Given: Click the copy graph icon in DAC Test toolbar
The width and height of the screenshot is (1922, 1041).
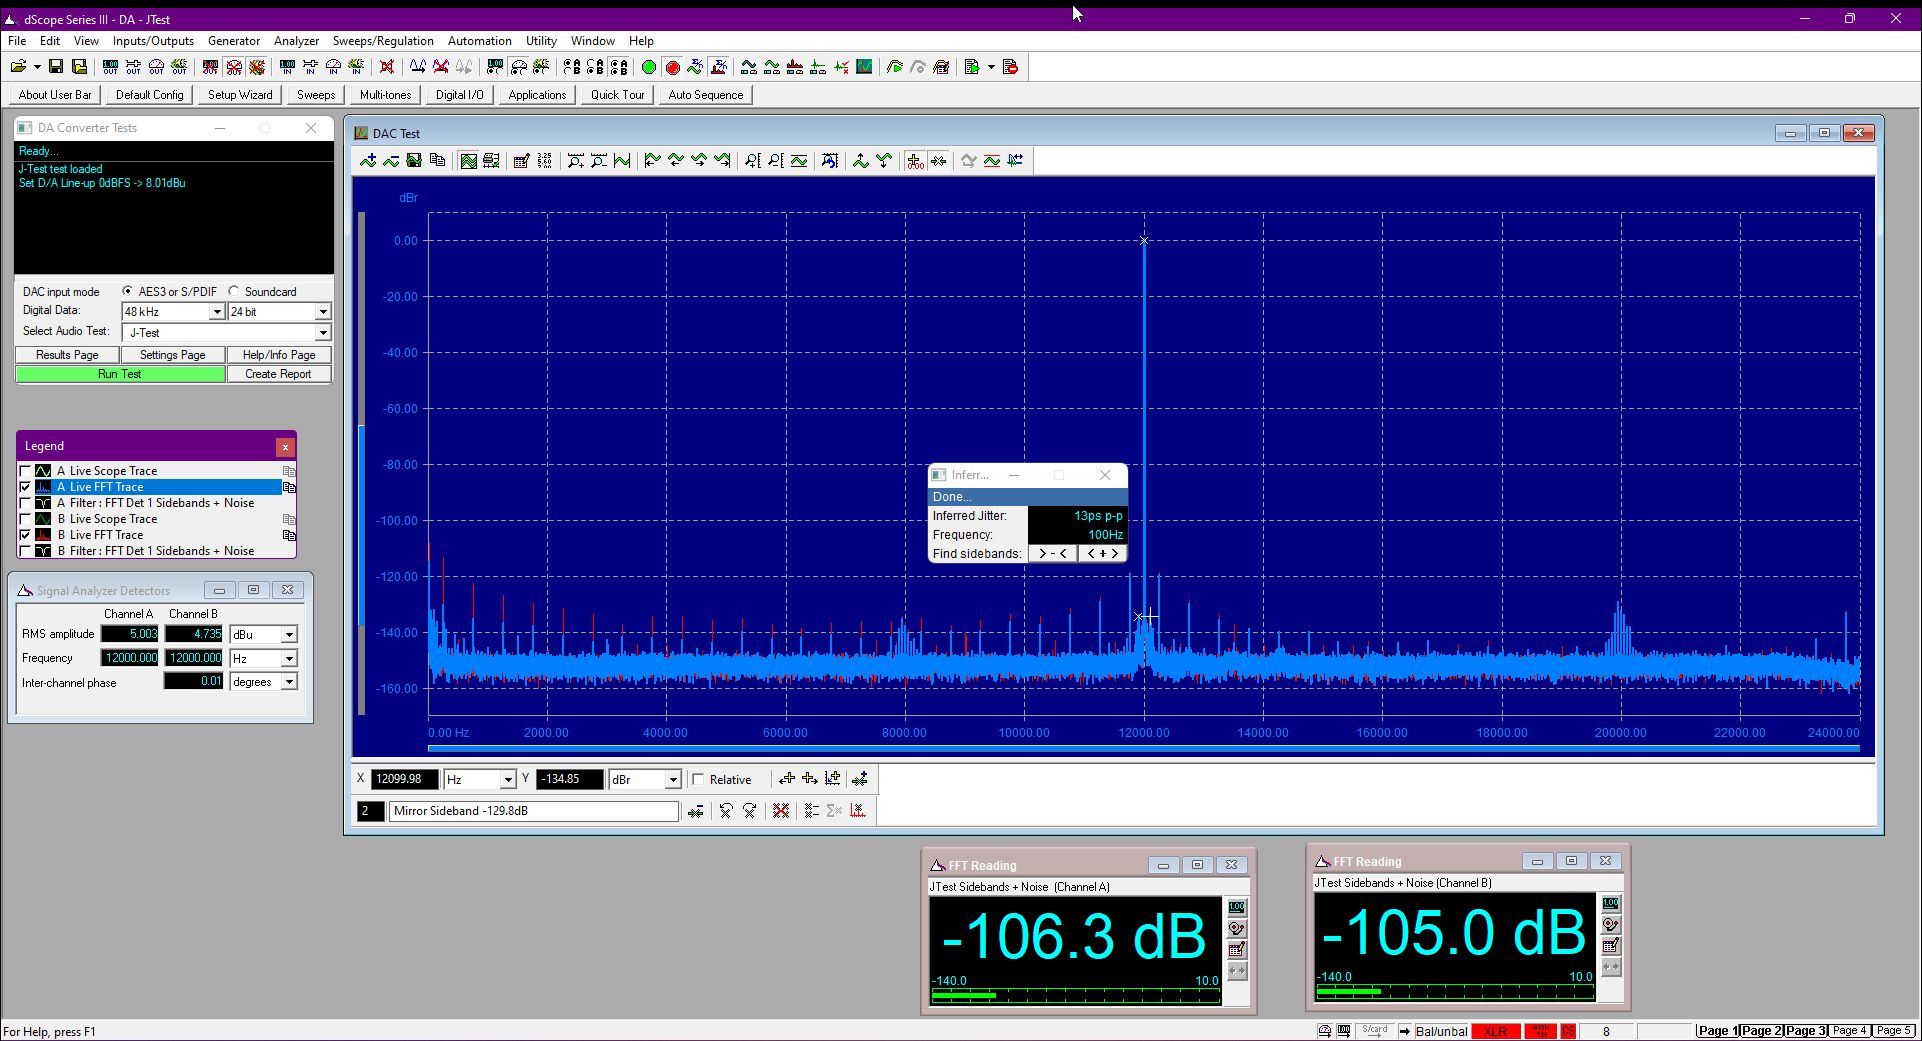Looking at the screenshot, I should pos(437,161).
